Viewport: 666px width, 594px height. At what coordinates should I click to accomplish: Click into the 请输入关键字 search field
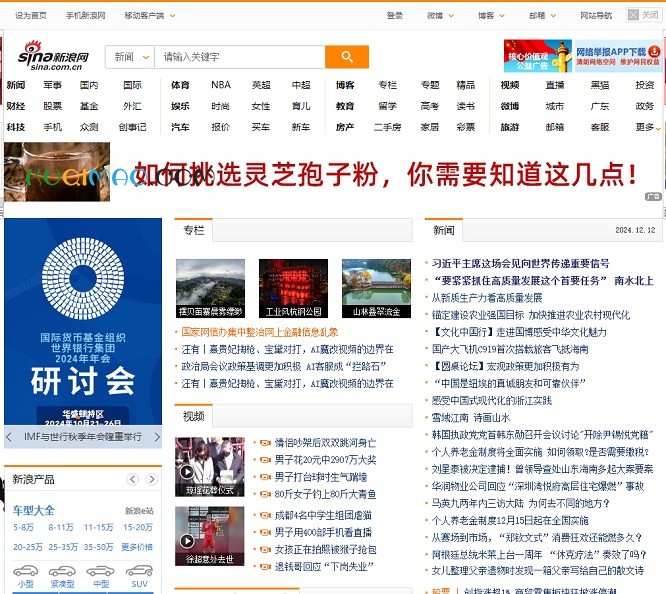240,57
